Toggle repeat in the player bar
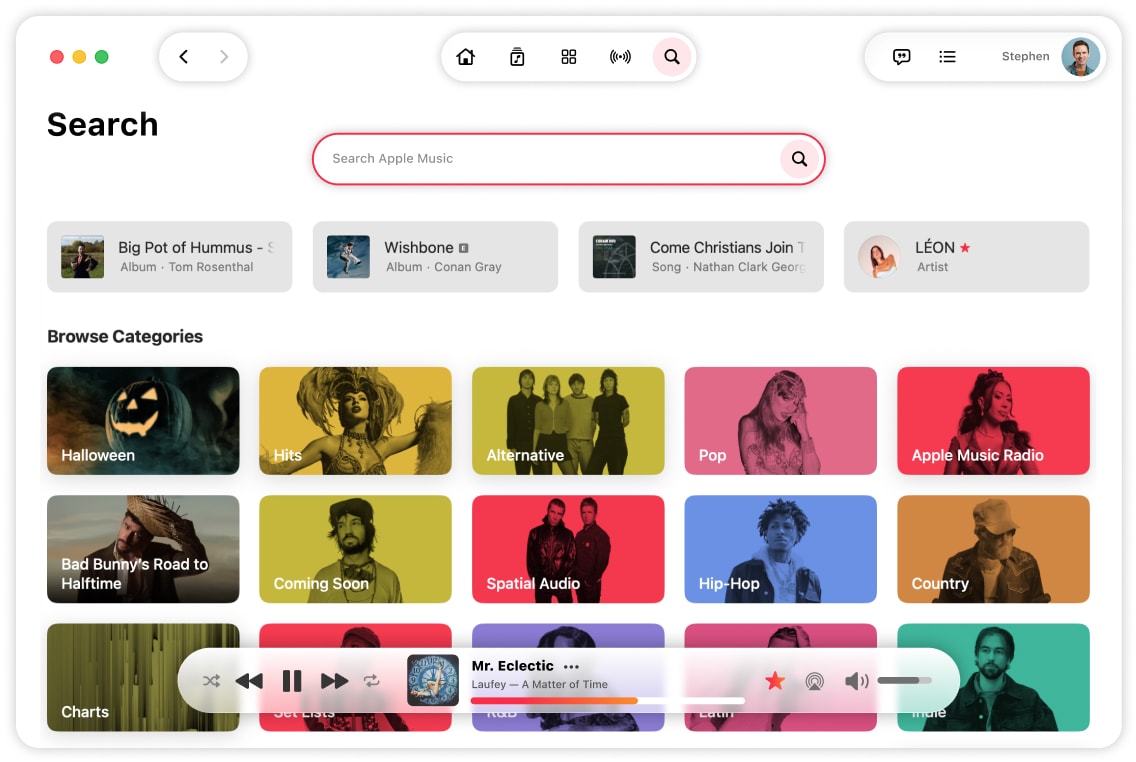1136x762 pixels. (372, 681)
